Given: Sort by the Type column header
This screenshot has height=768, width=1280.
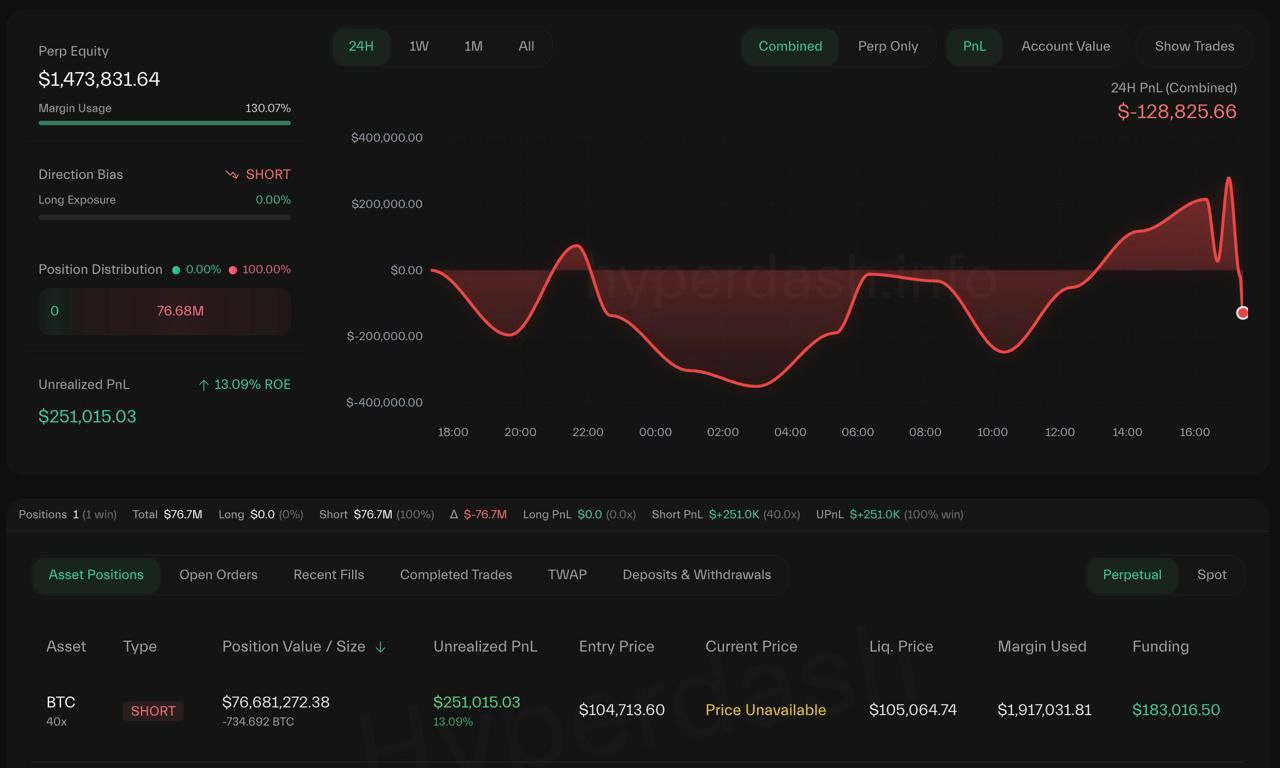Looking at the screenshot, I should pos(140,647).
